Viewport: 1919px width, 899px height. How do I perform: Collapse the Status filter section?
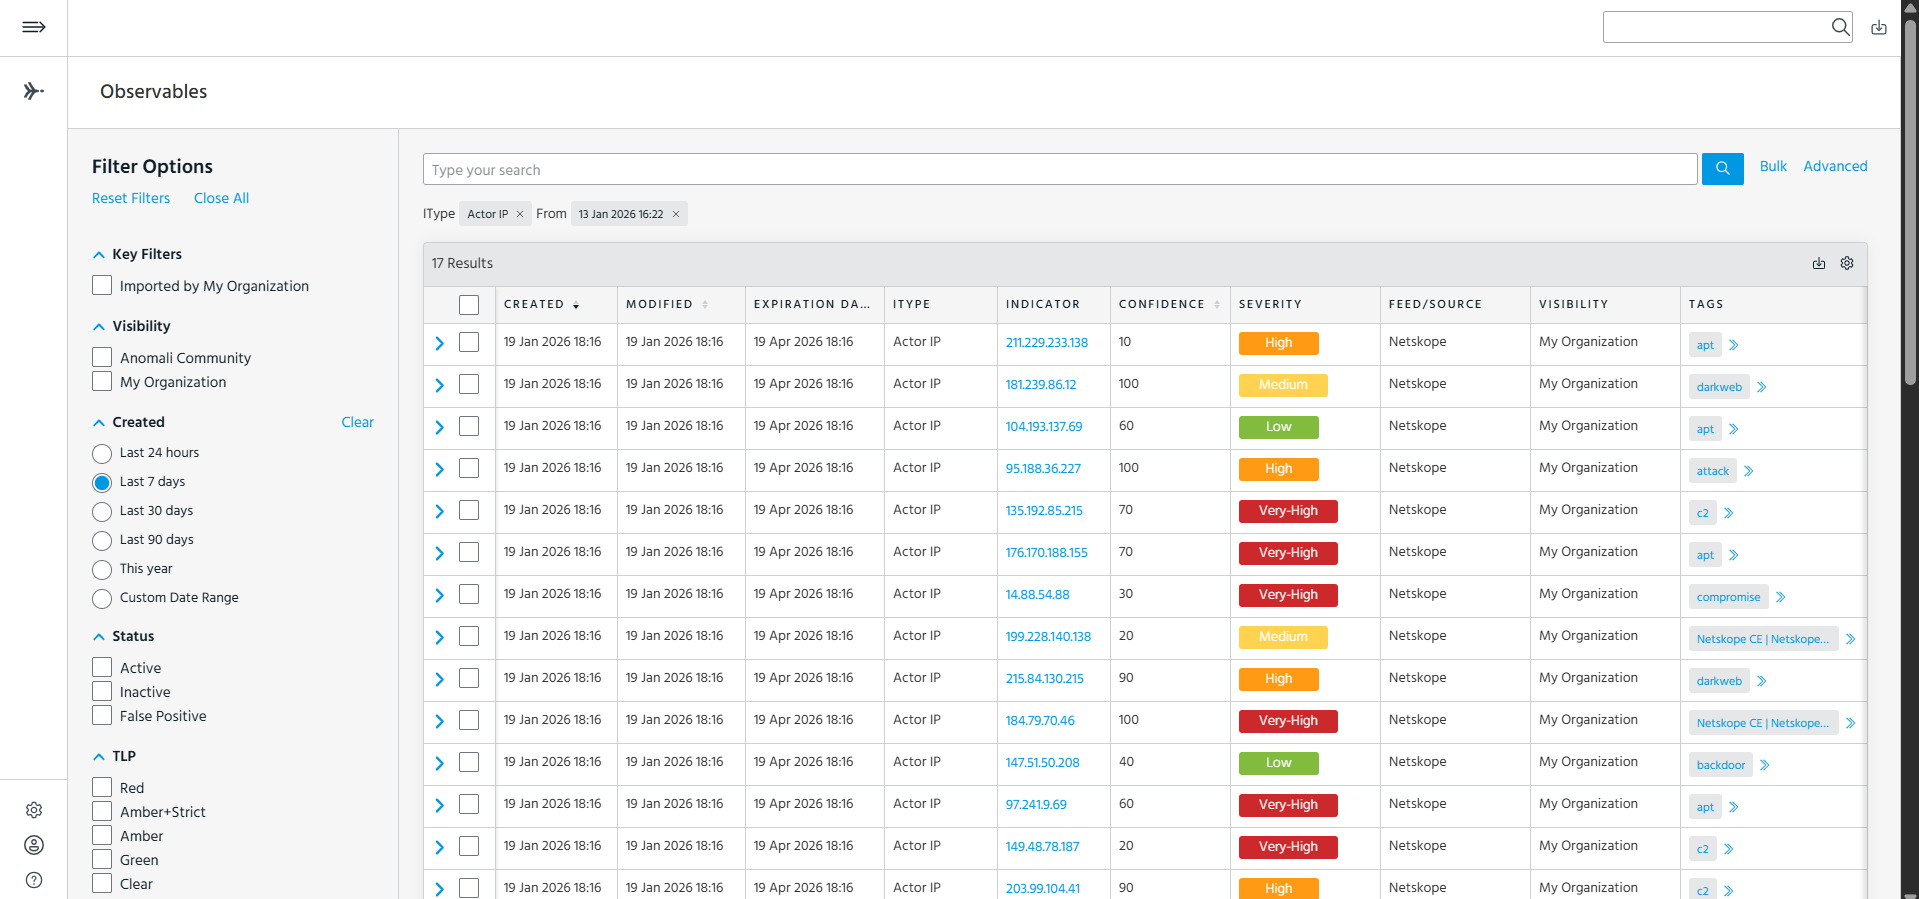[x=99, y=637]
